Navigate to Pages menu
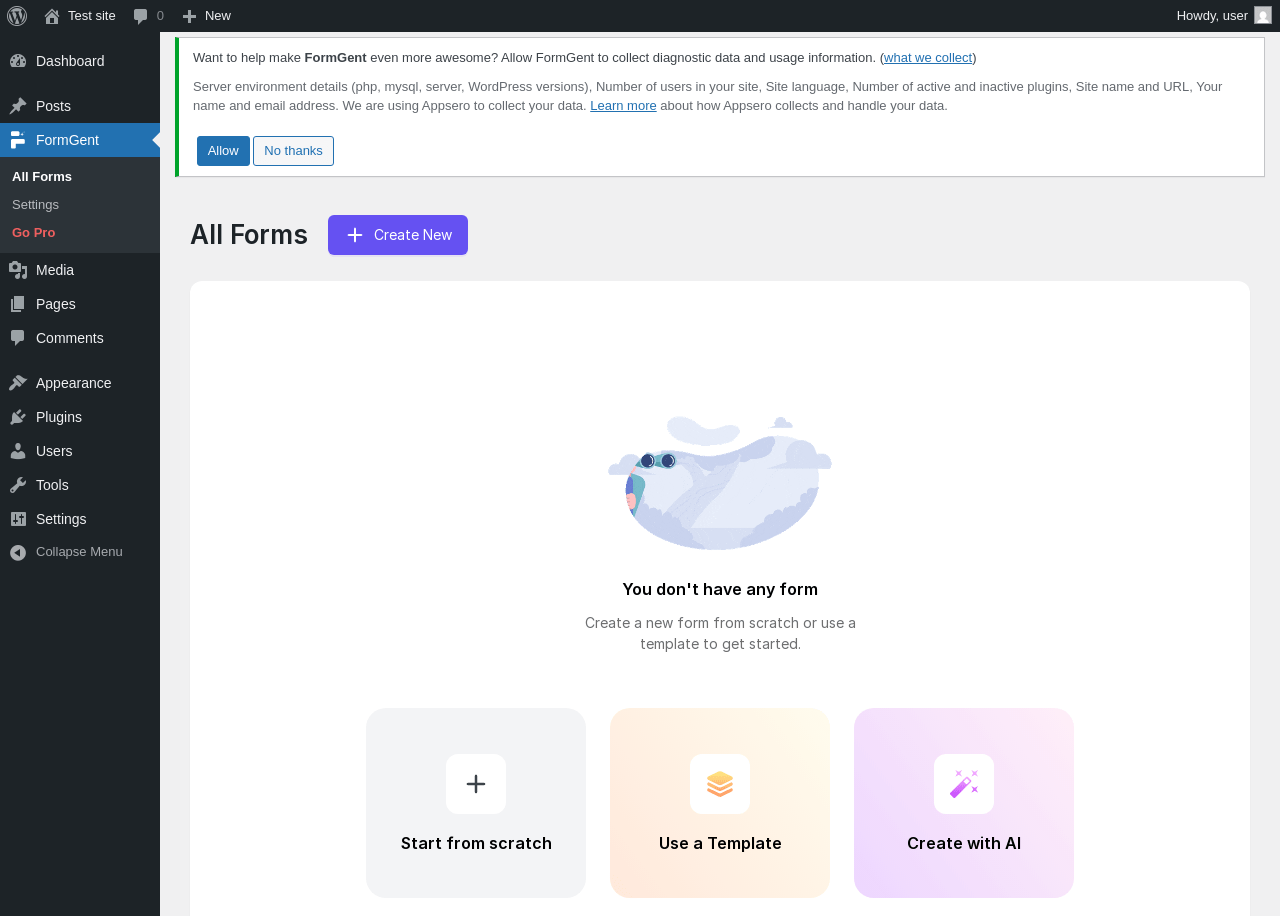Viewport: 1280px width, 916px height. 80,304
